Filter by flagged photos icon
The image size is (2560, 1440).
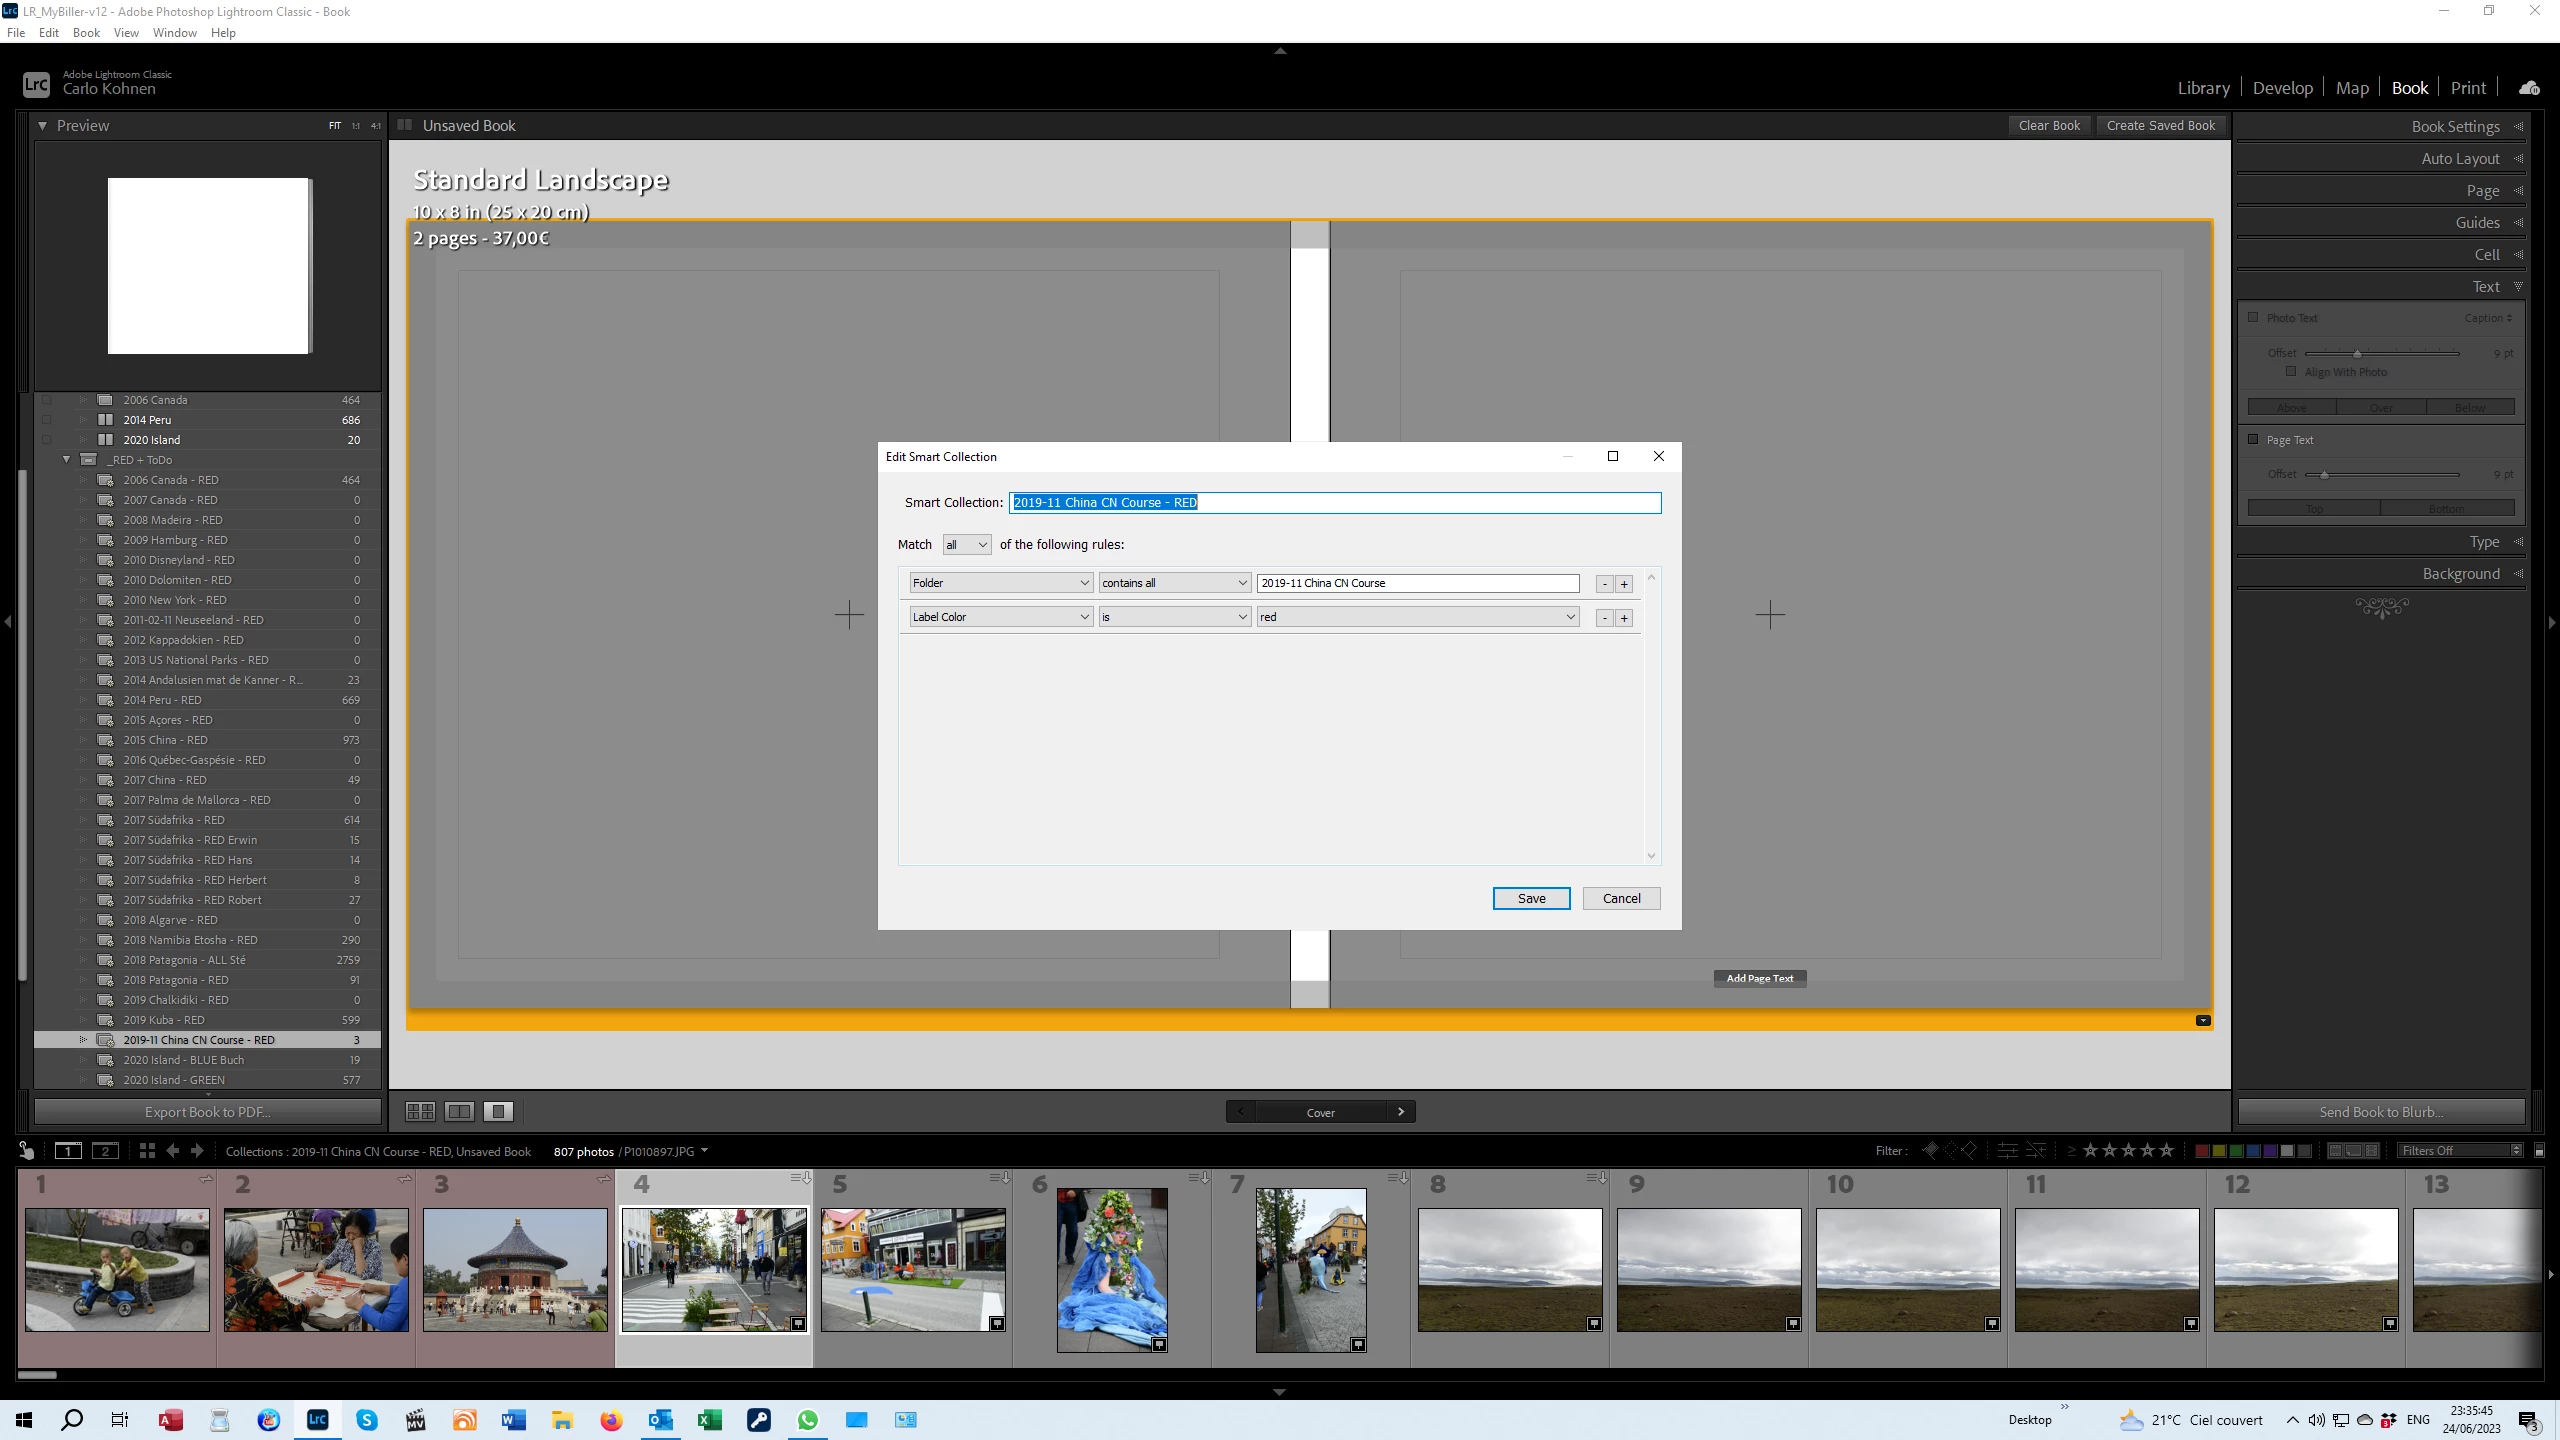tap(1930, 1151)
